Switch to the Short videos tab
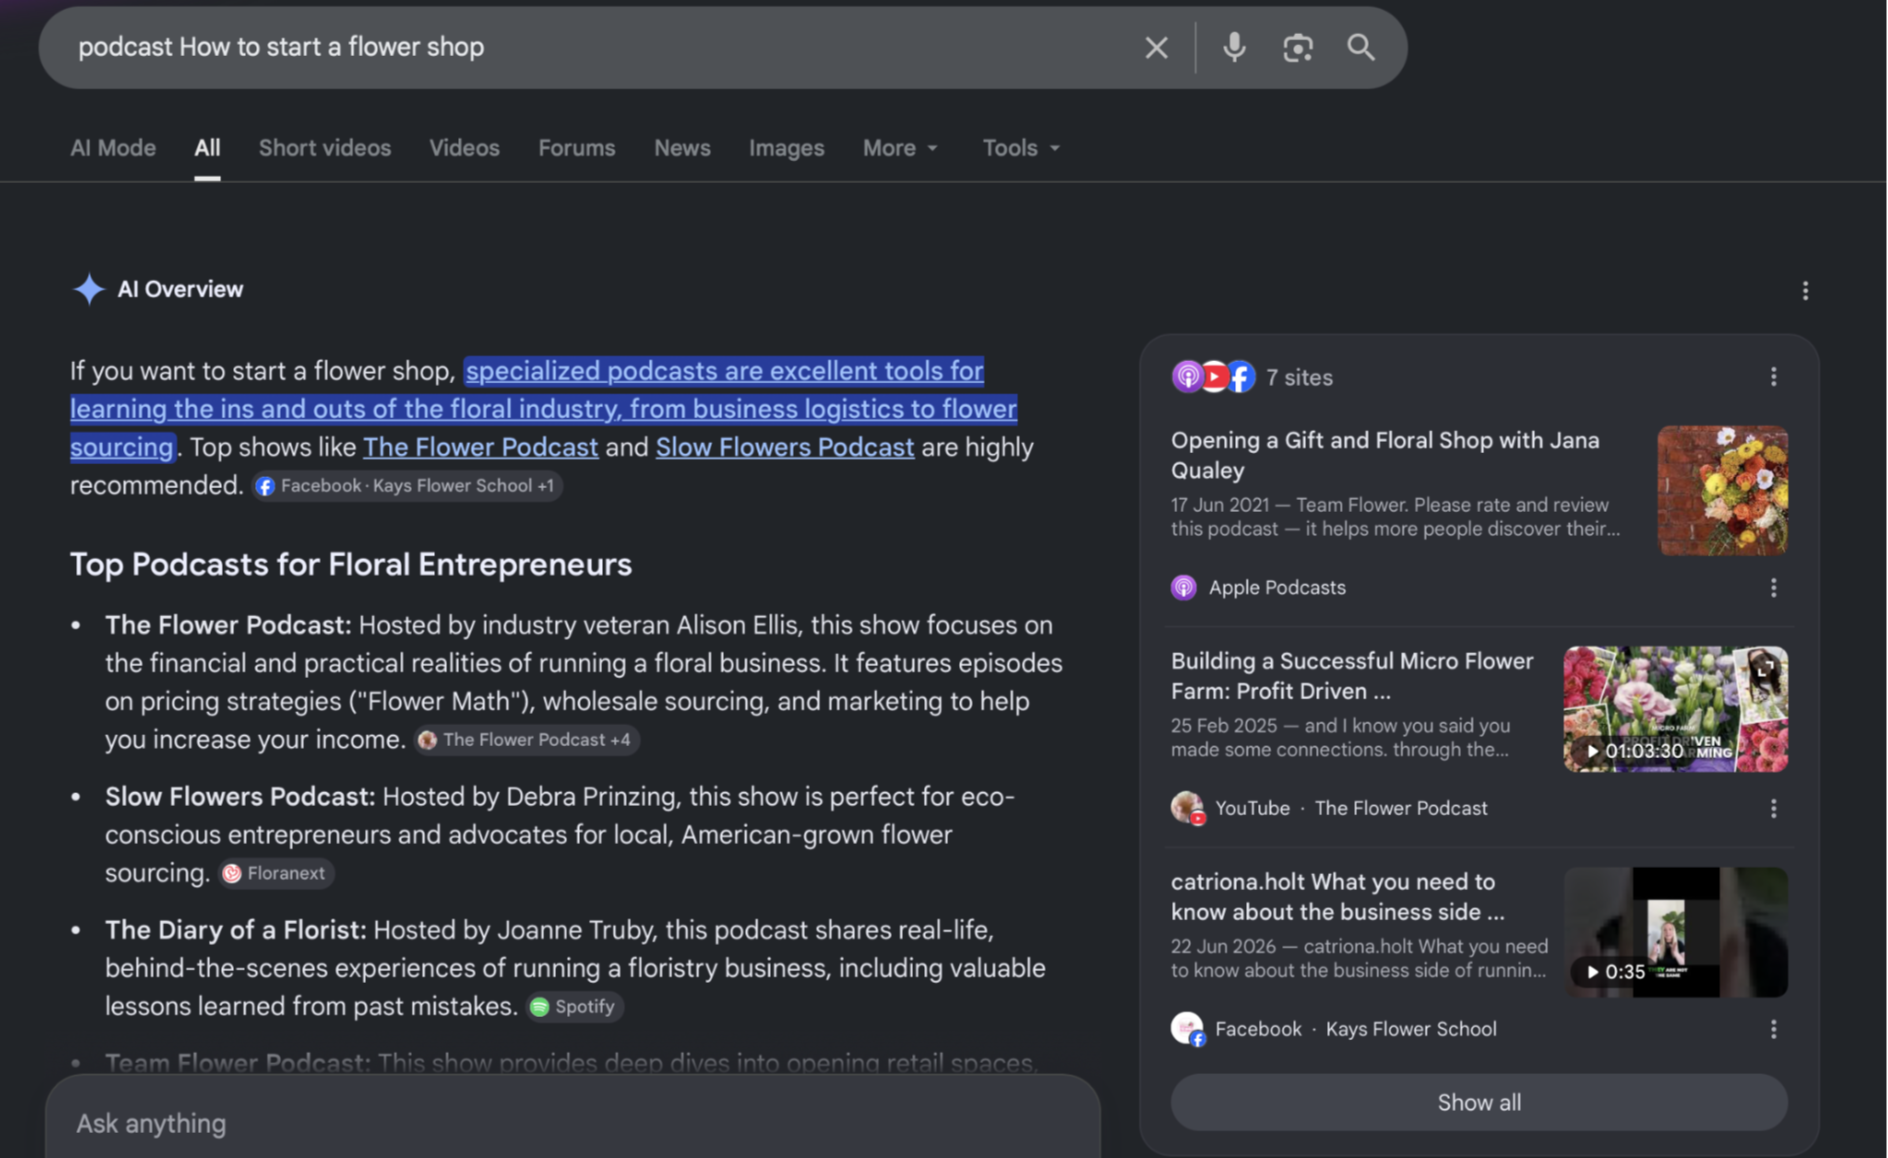1888x1158 pixels. pos(325,148)
